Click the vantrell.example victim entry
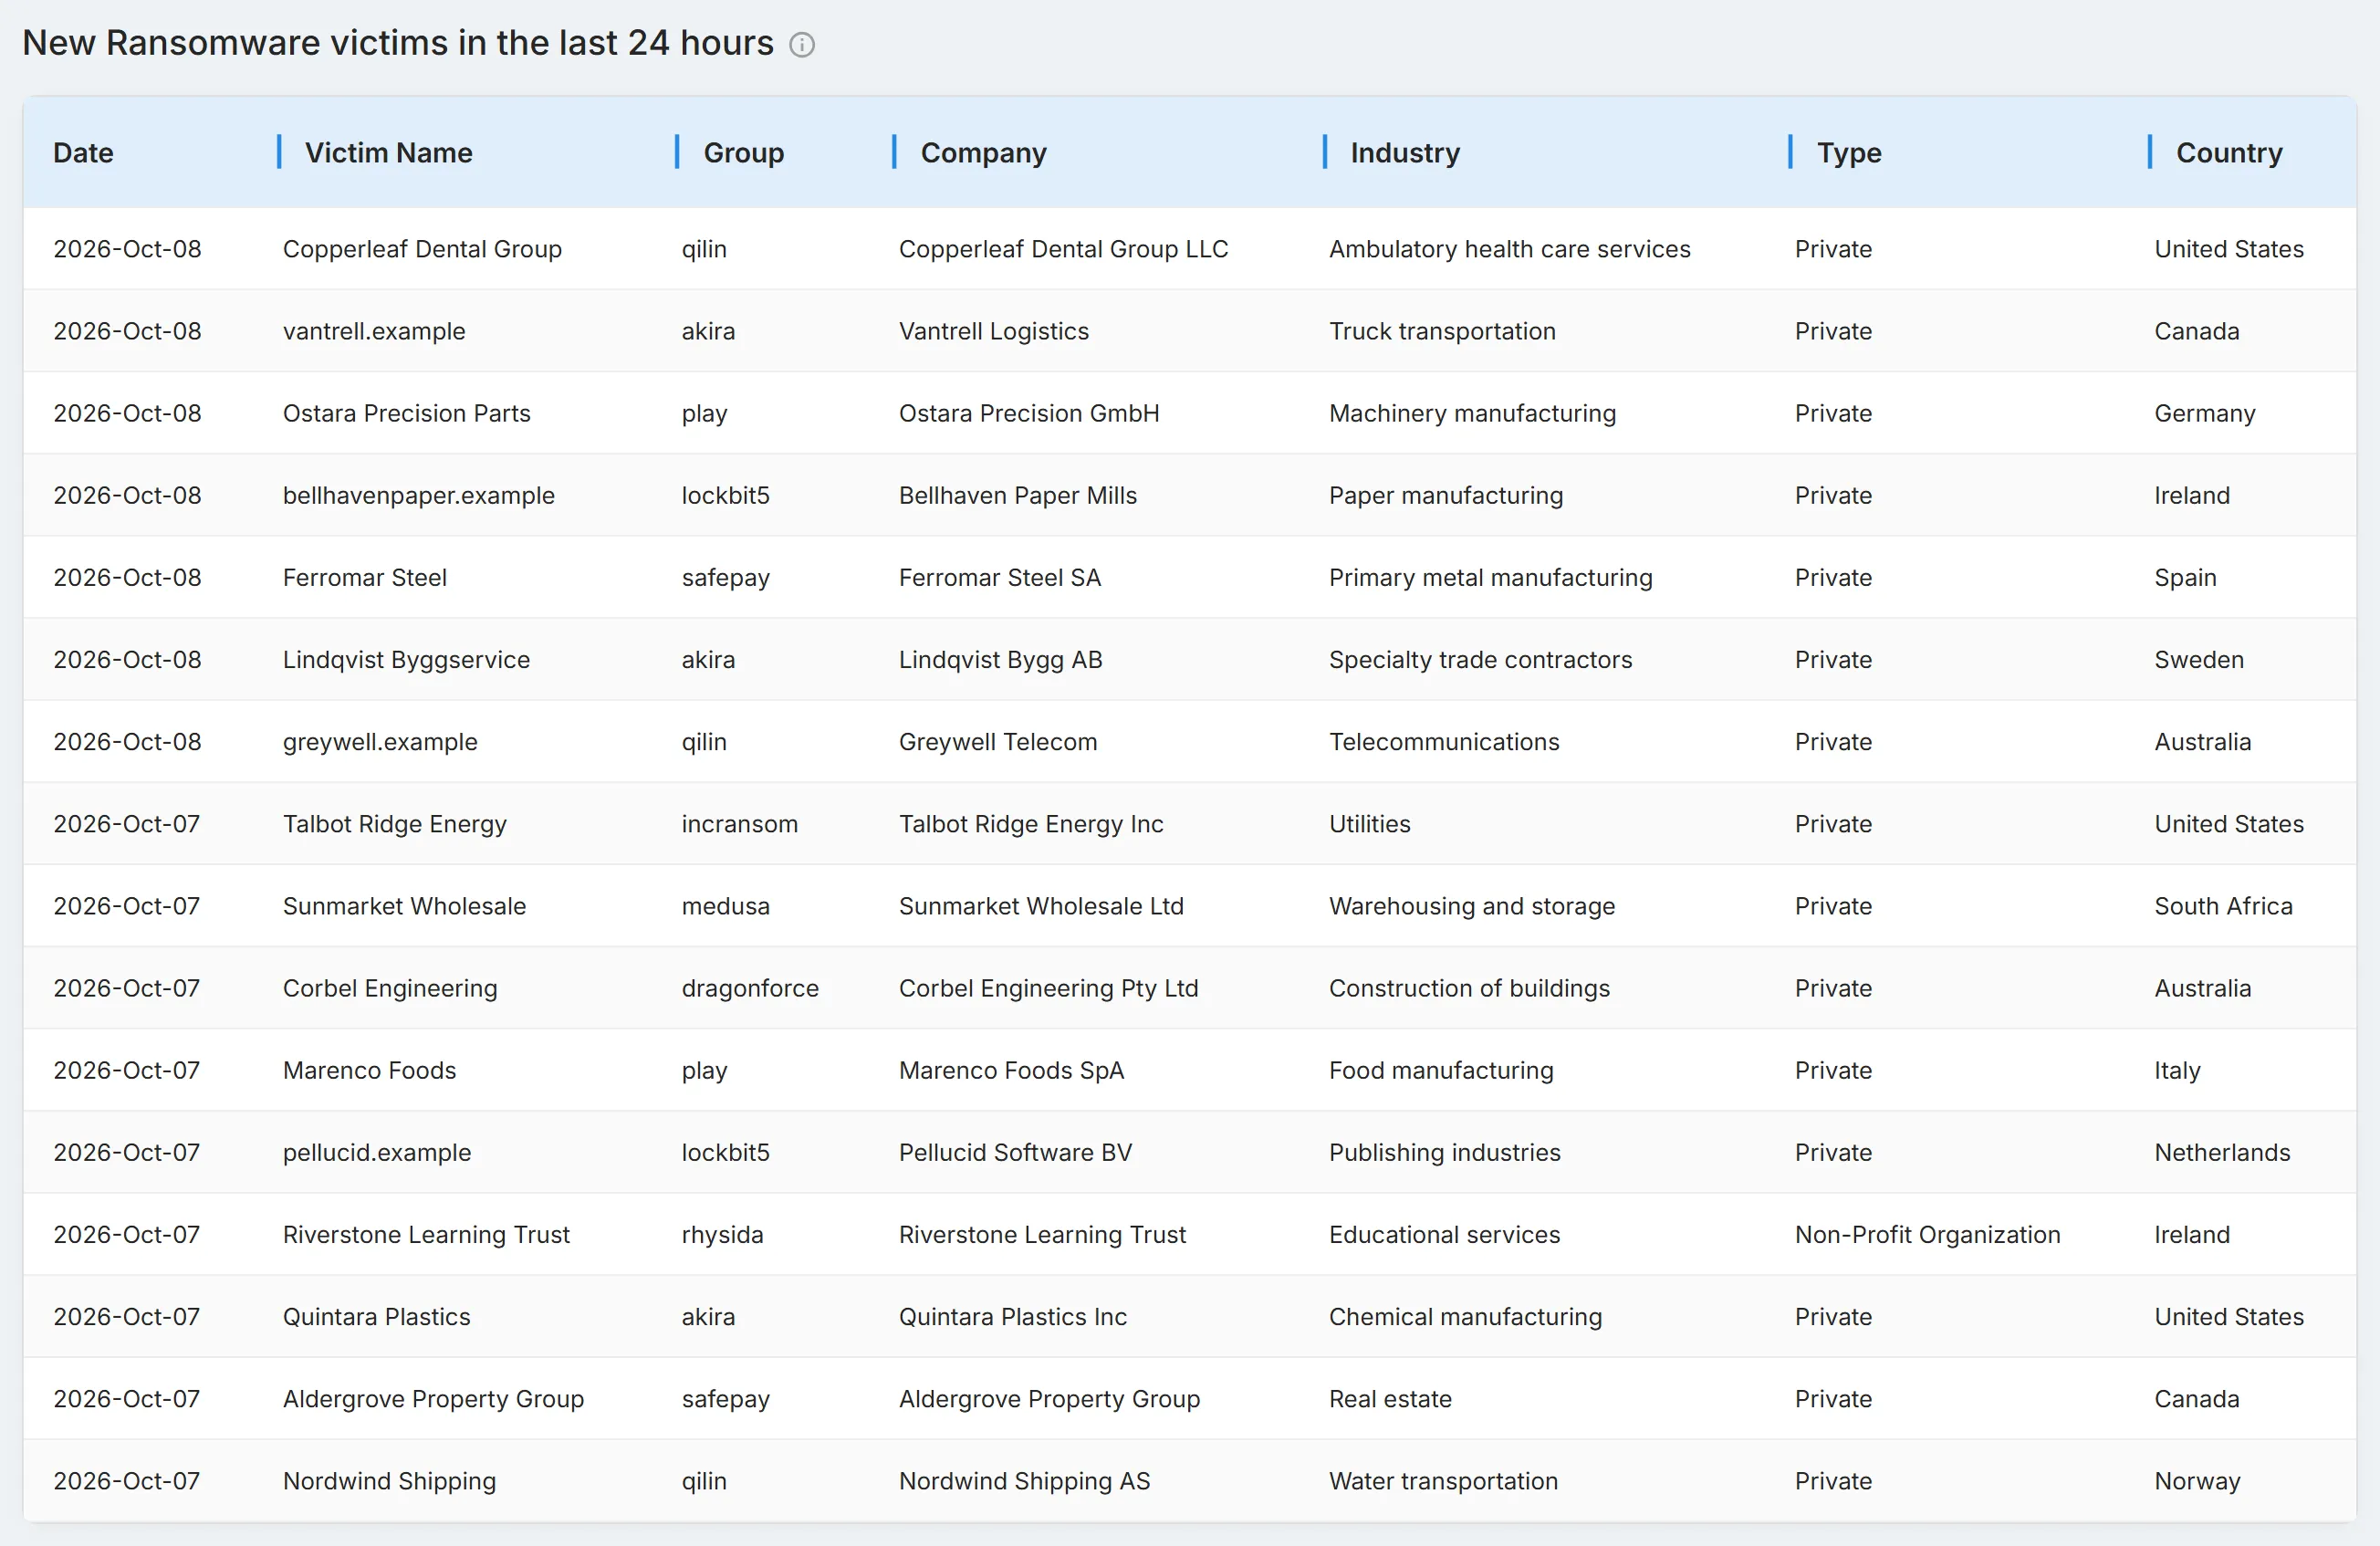Image resolution: width=2380 pixels, height=1546 pixels. [374, 331]
